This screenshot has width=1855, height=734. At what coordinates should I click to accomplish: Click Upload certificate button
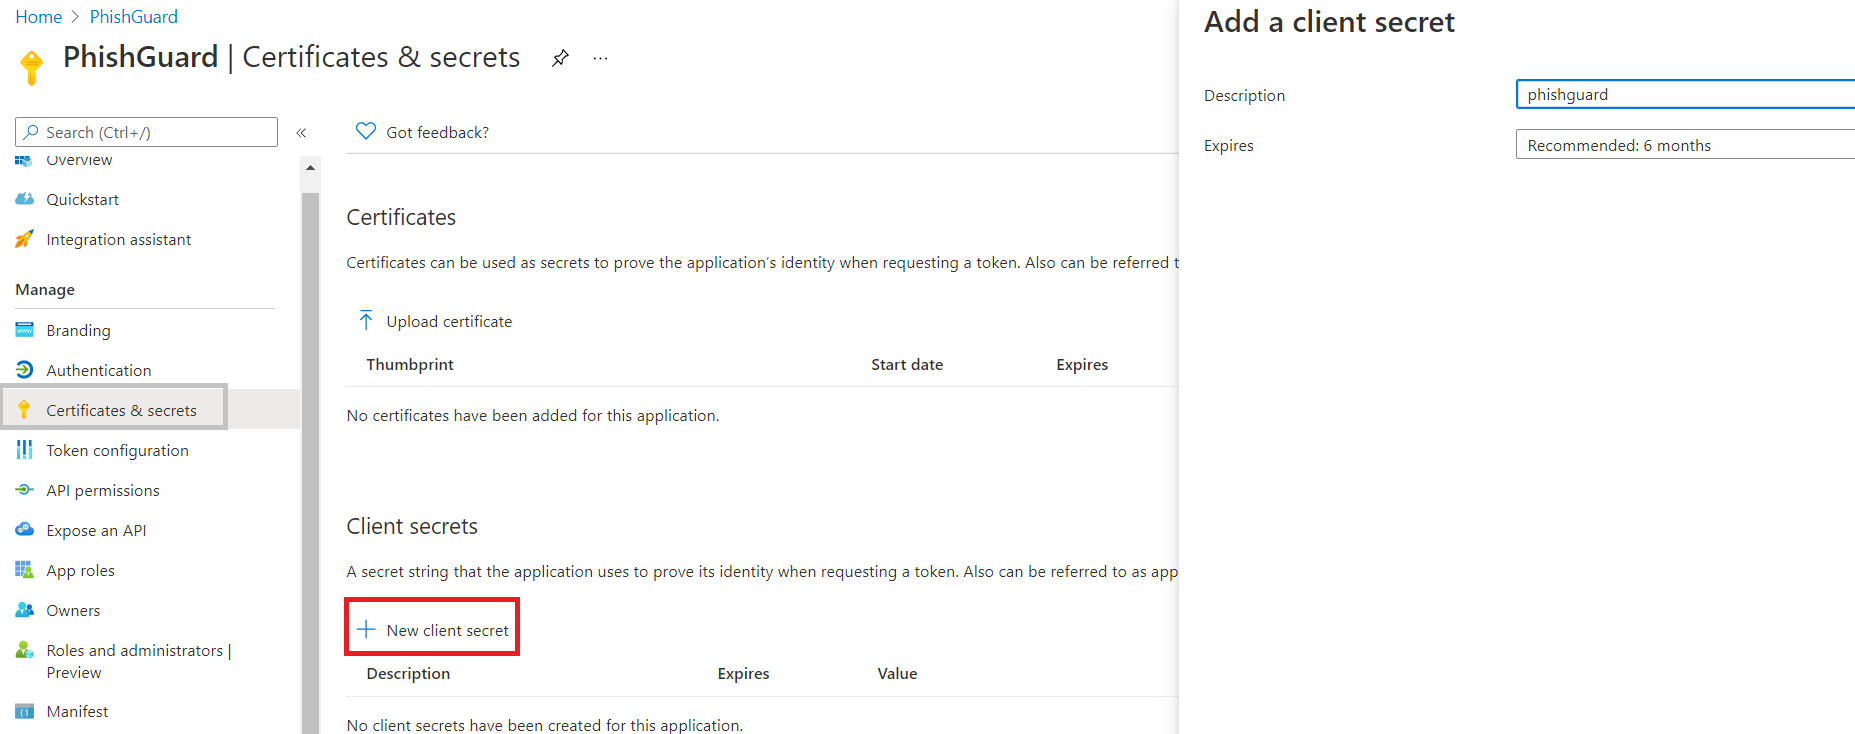(435, 321)
